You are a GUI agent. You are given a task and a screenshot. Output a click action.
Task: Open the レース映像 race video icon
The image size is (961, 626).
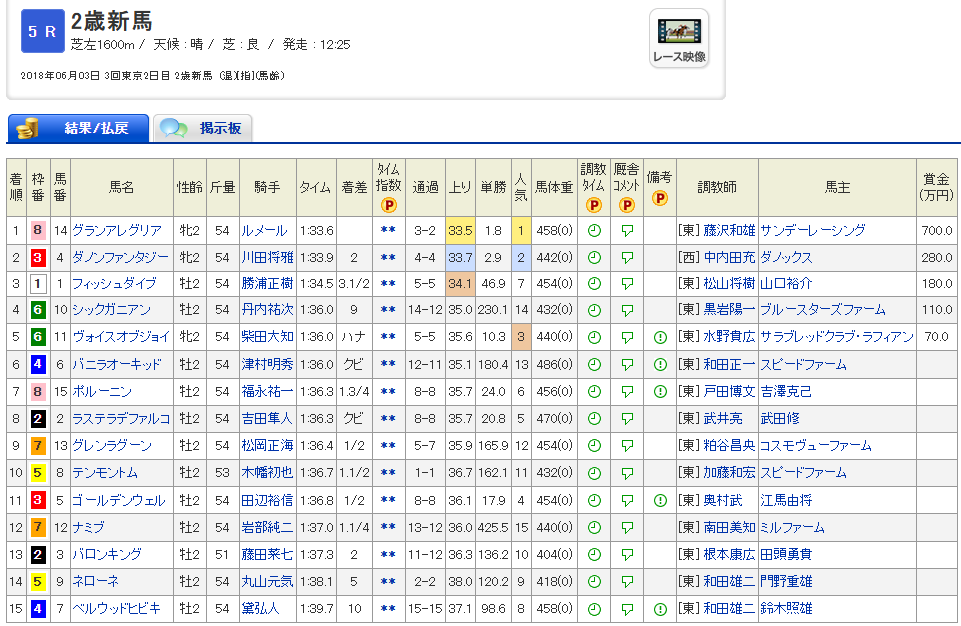[x=679, y=39]
